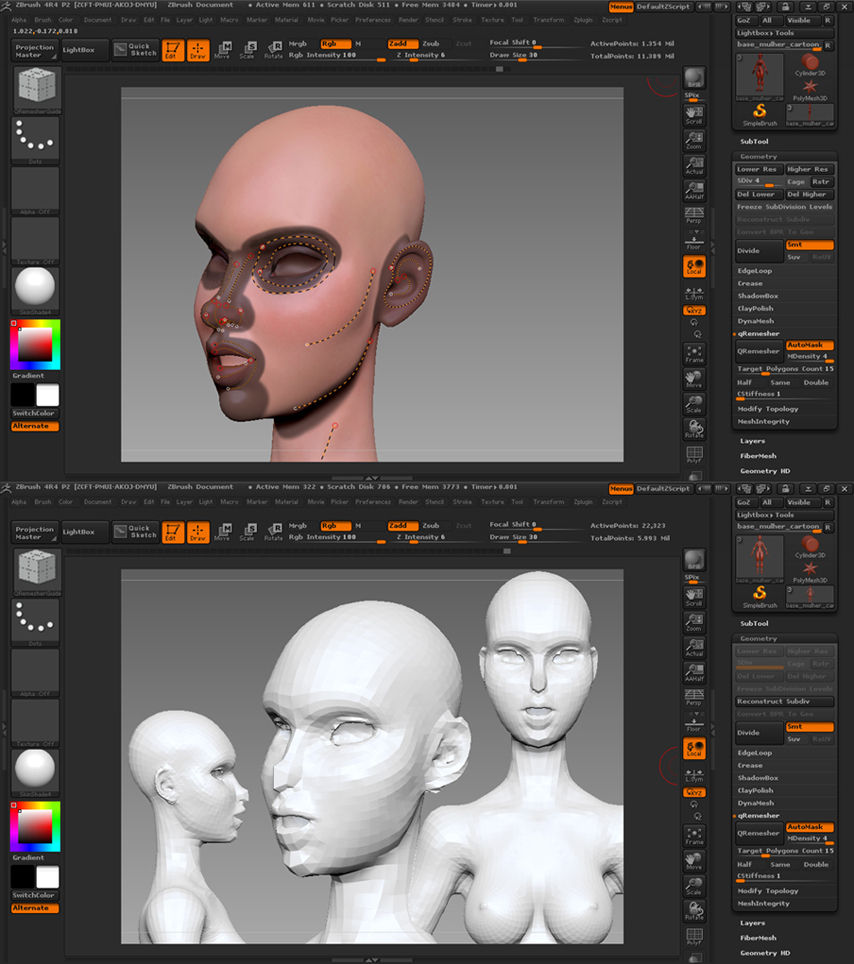854x964 pixels.
Task: Click PolyF icon in top window
Action: [694, 454]
